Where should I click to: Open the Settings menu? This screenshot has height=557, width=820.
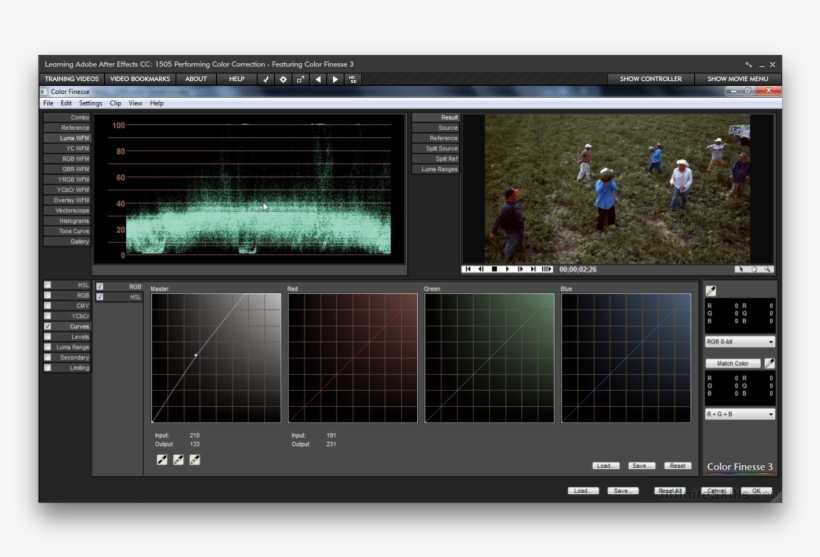[90, 103]
